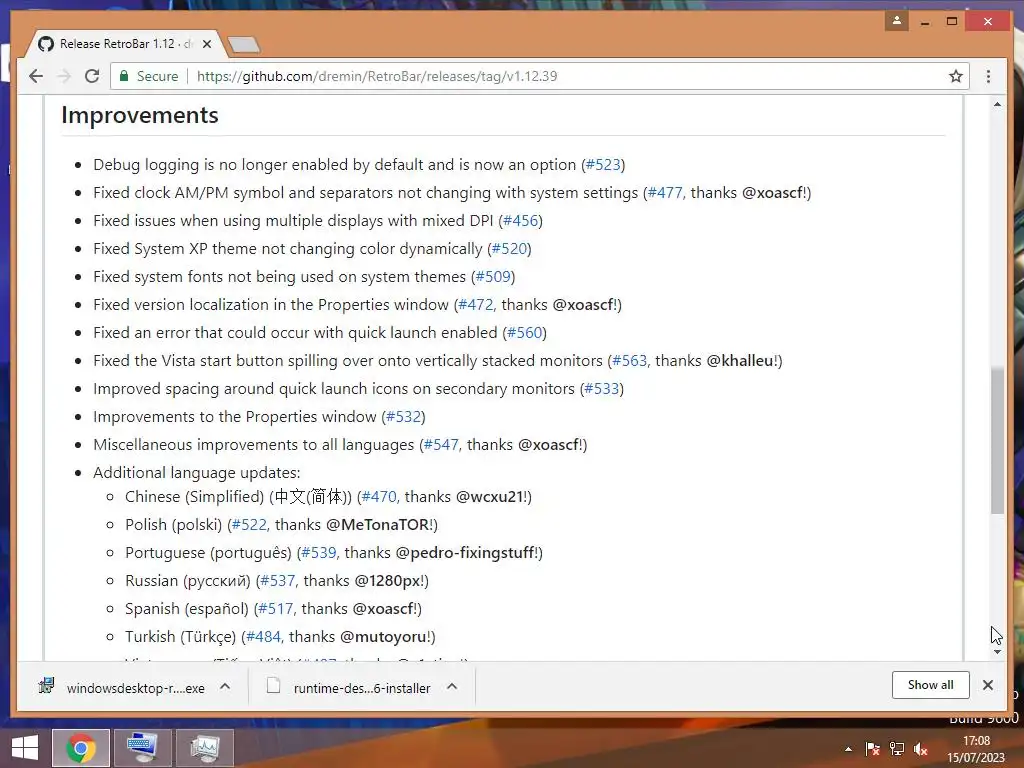The image size is (1024, 768).
Task: Open the computer keyboard taskbar app
Action: [x=142, y=748]
